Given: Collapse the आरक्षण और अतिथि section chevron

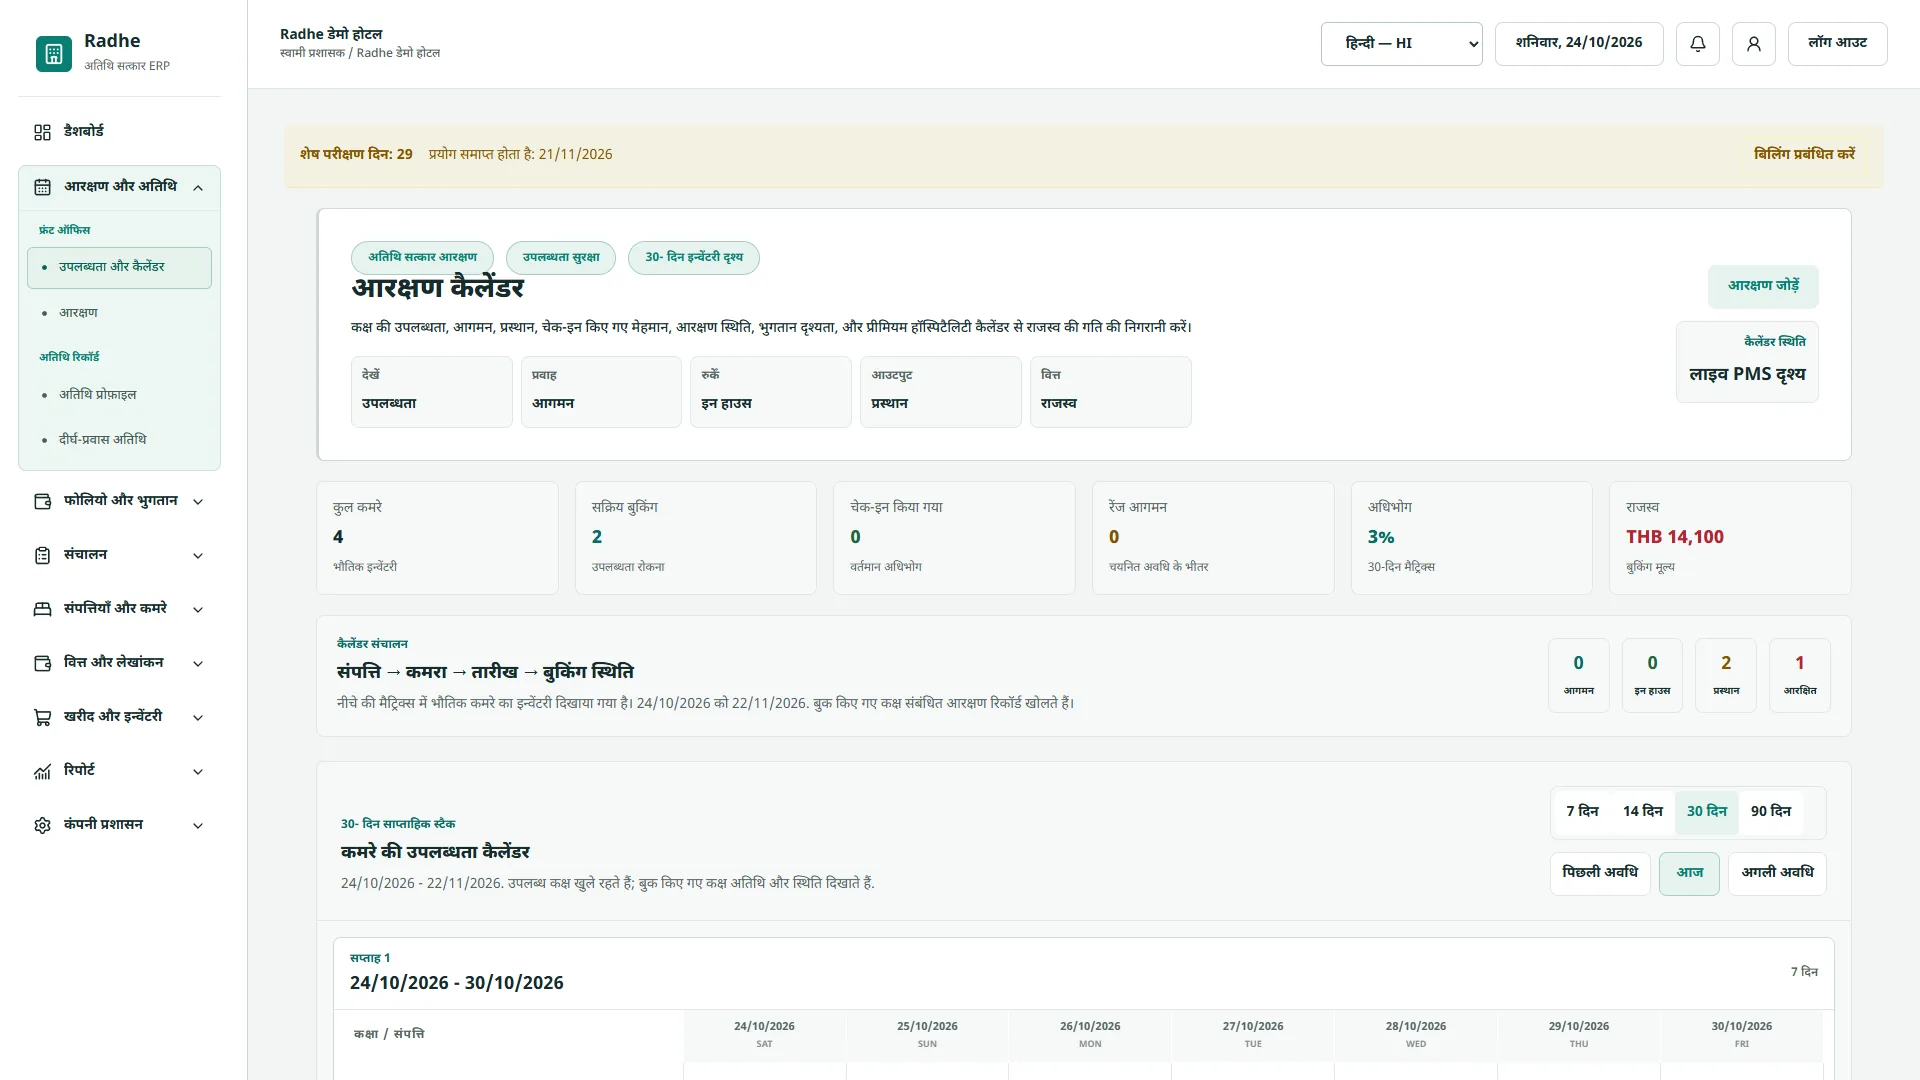Looking at the screenshot, I should tap(198, 188).
